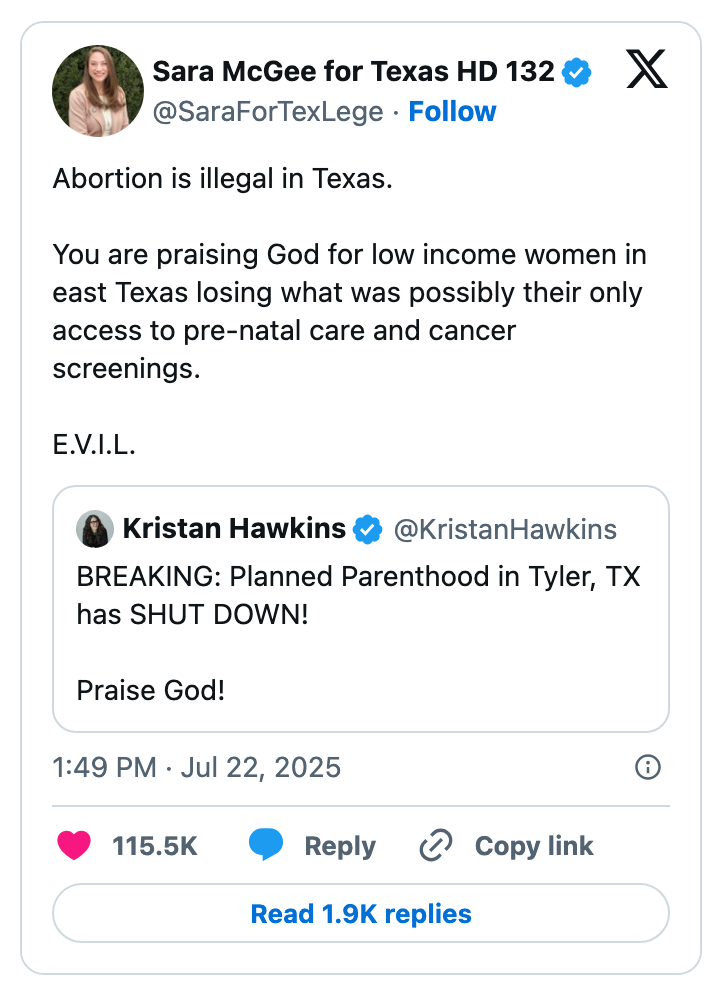Click the Copy link text

[534, 846]
